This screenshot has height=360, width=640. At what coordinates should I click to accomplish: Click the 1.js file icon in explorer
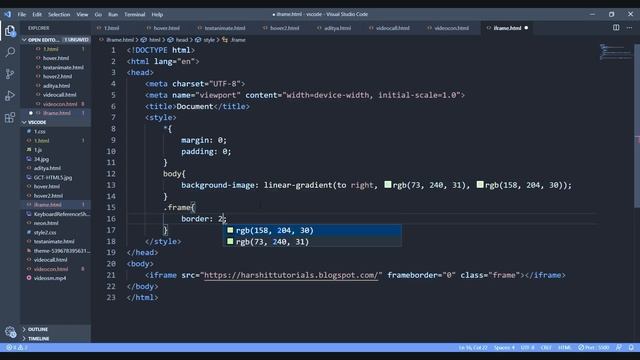tap(29, 150)
